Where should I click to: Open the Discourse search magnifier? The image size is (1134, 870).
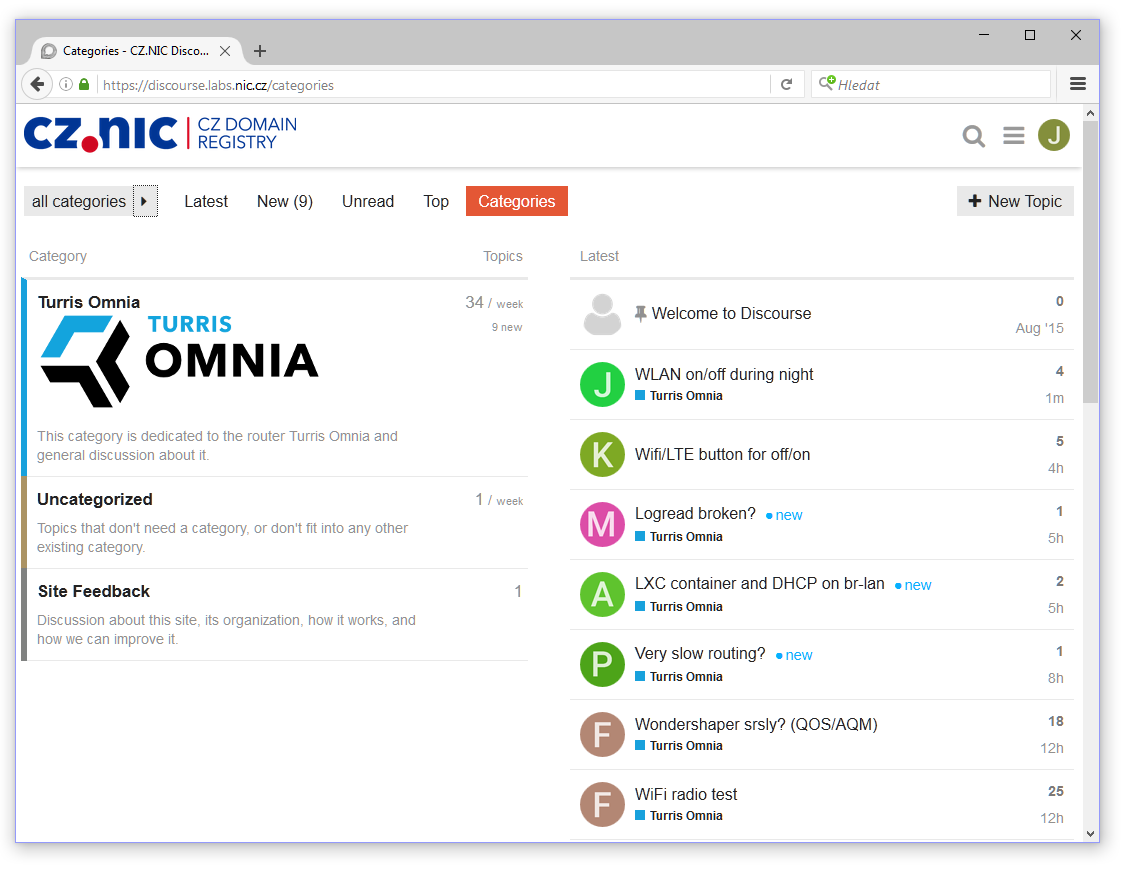pos(973,135)
